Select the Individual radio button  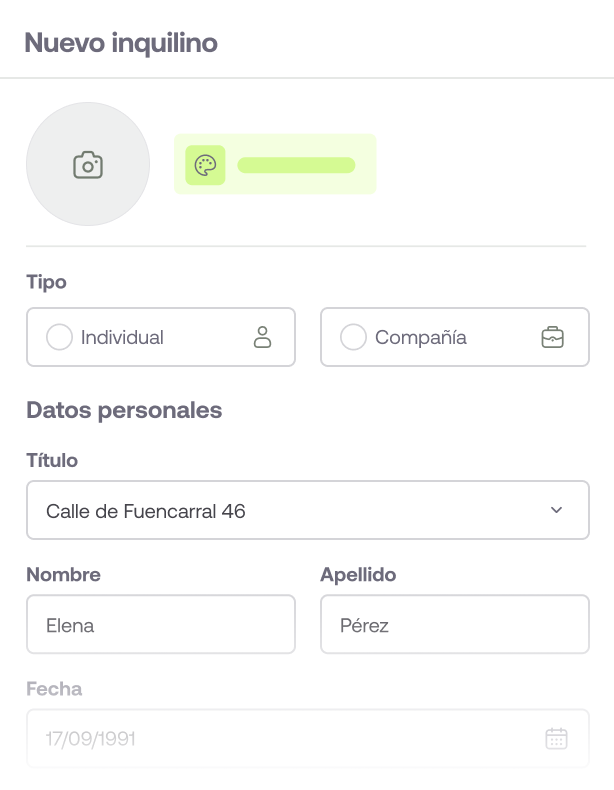tap(59, 337)
